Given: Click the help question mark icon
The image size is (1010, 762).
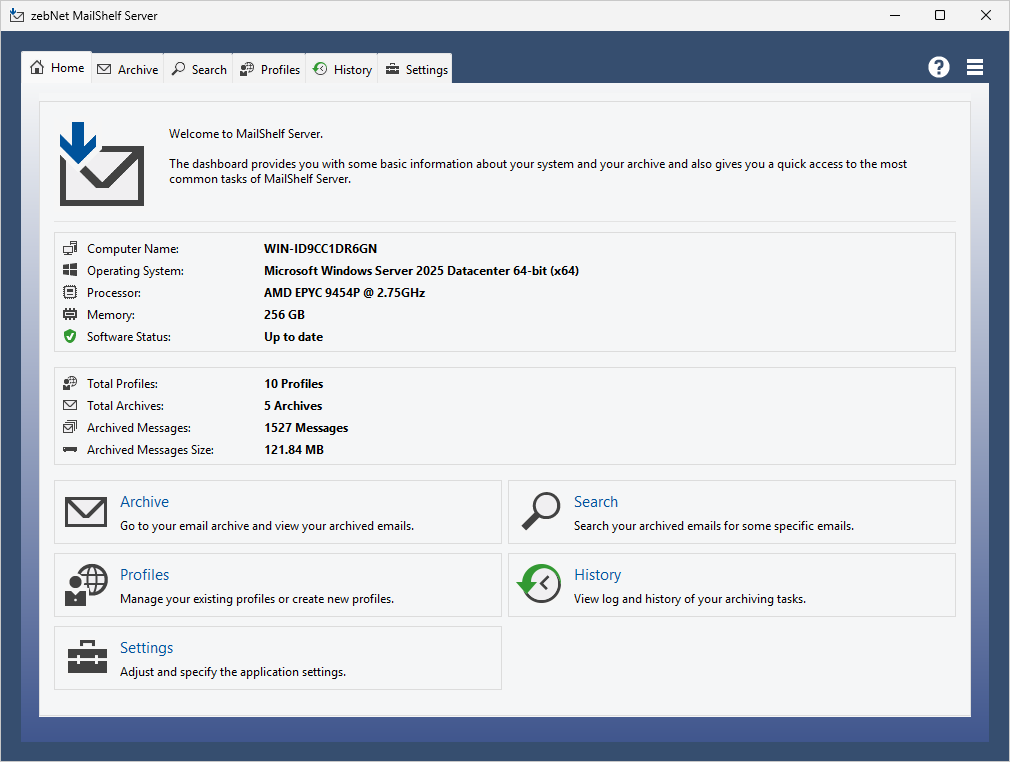Looking at the screenshot, I should point(938,67).
